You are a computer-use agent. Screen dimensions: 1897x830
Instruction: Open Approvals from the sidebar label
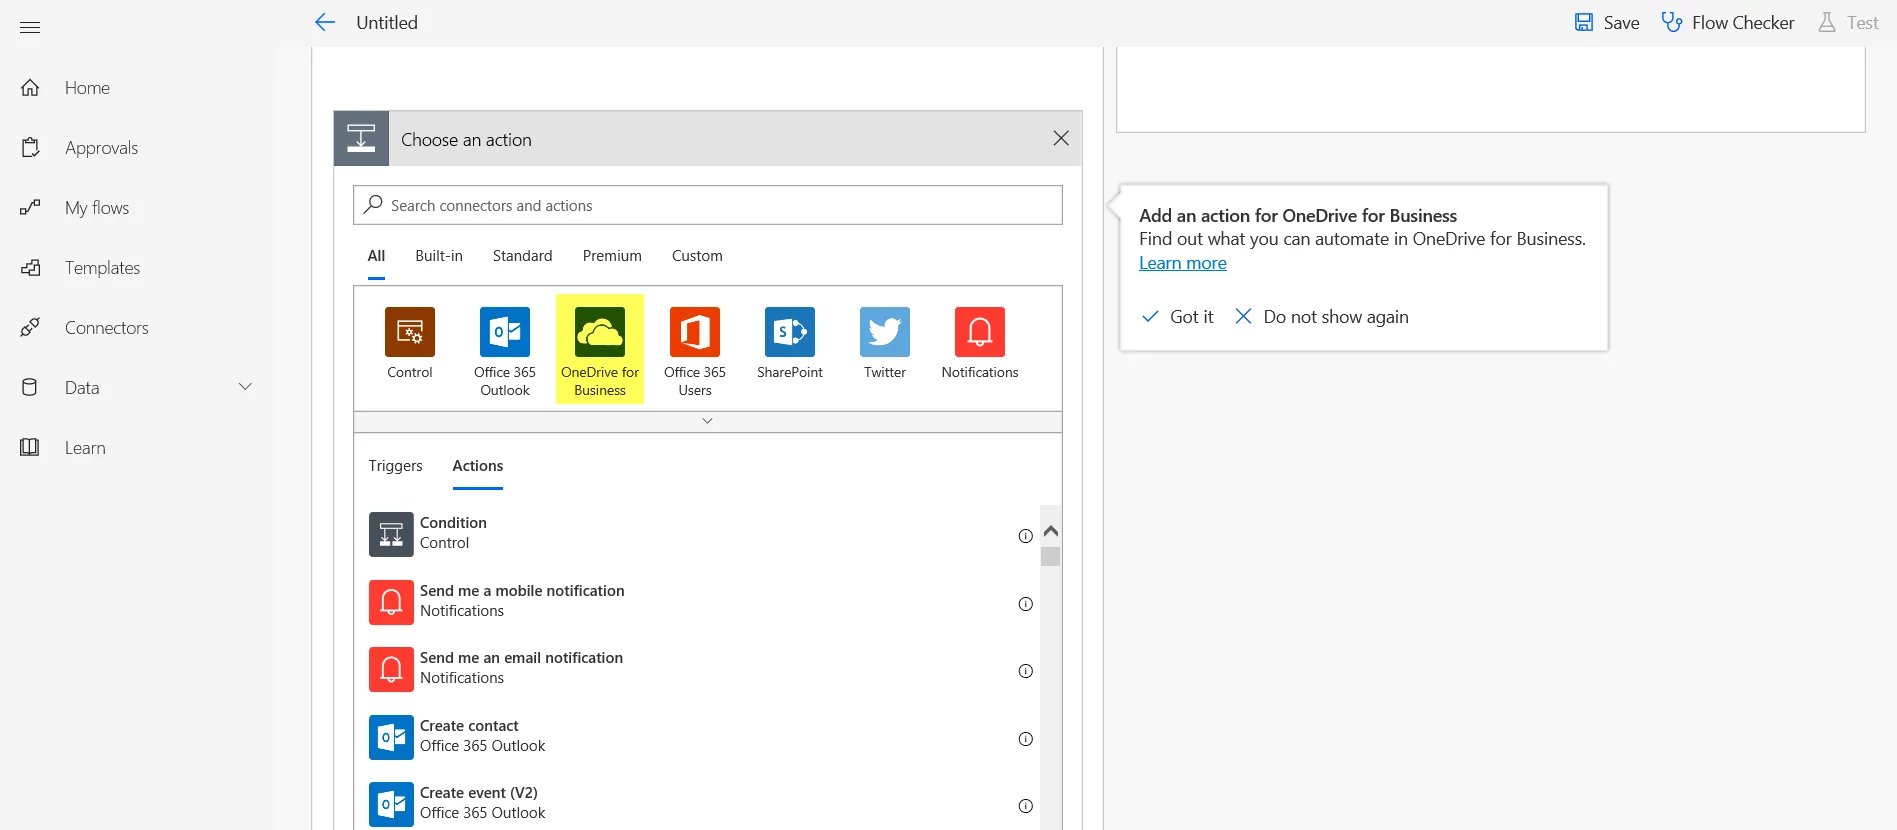tap(101, 148)
